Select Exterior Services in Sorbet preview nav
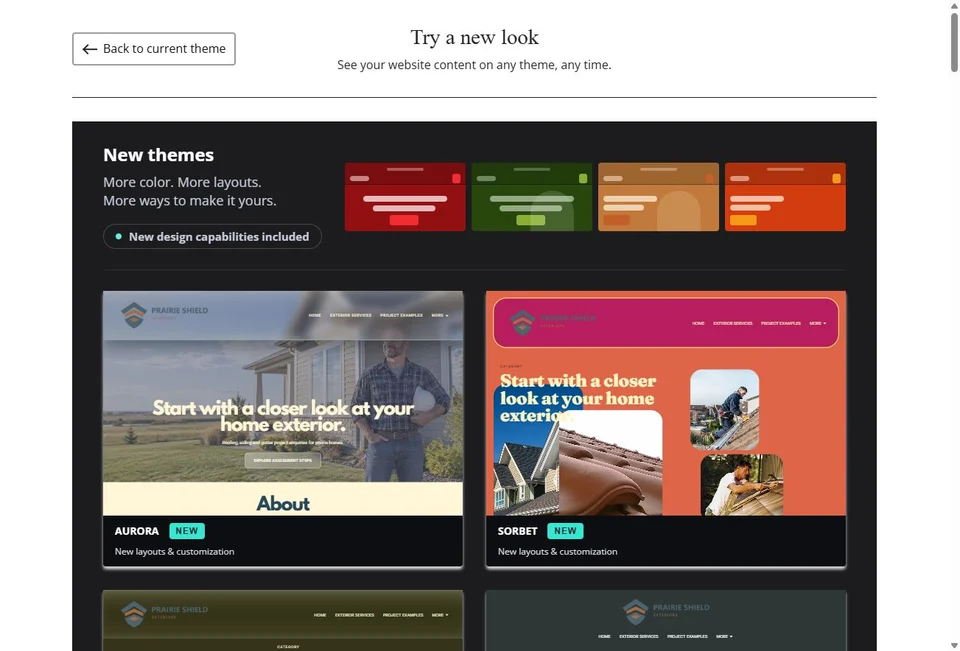 [x=732, y=323]
